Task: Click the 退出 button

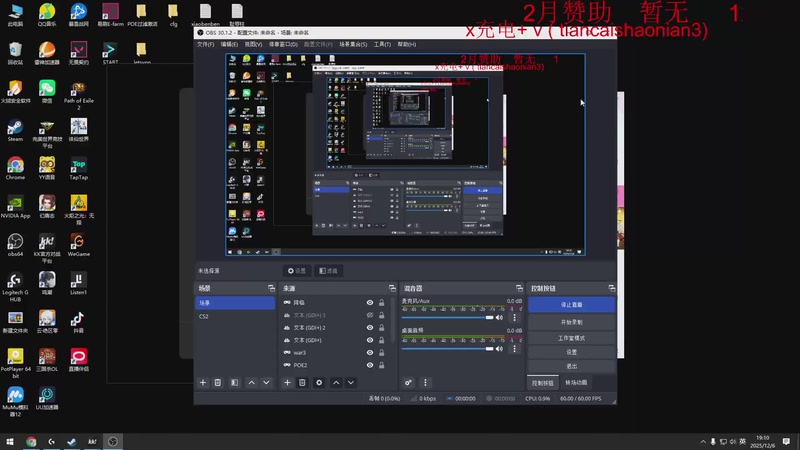Action: pos(571,366)
